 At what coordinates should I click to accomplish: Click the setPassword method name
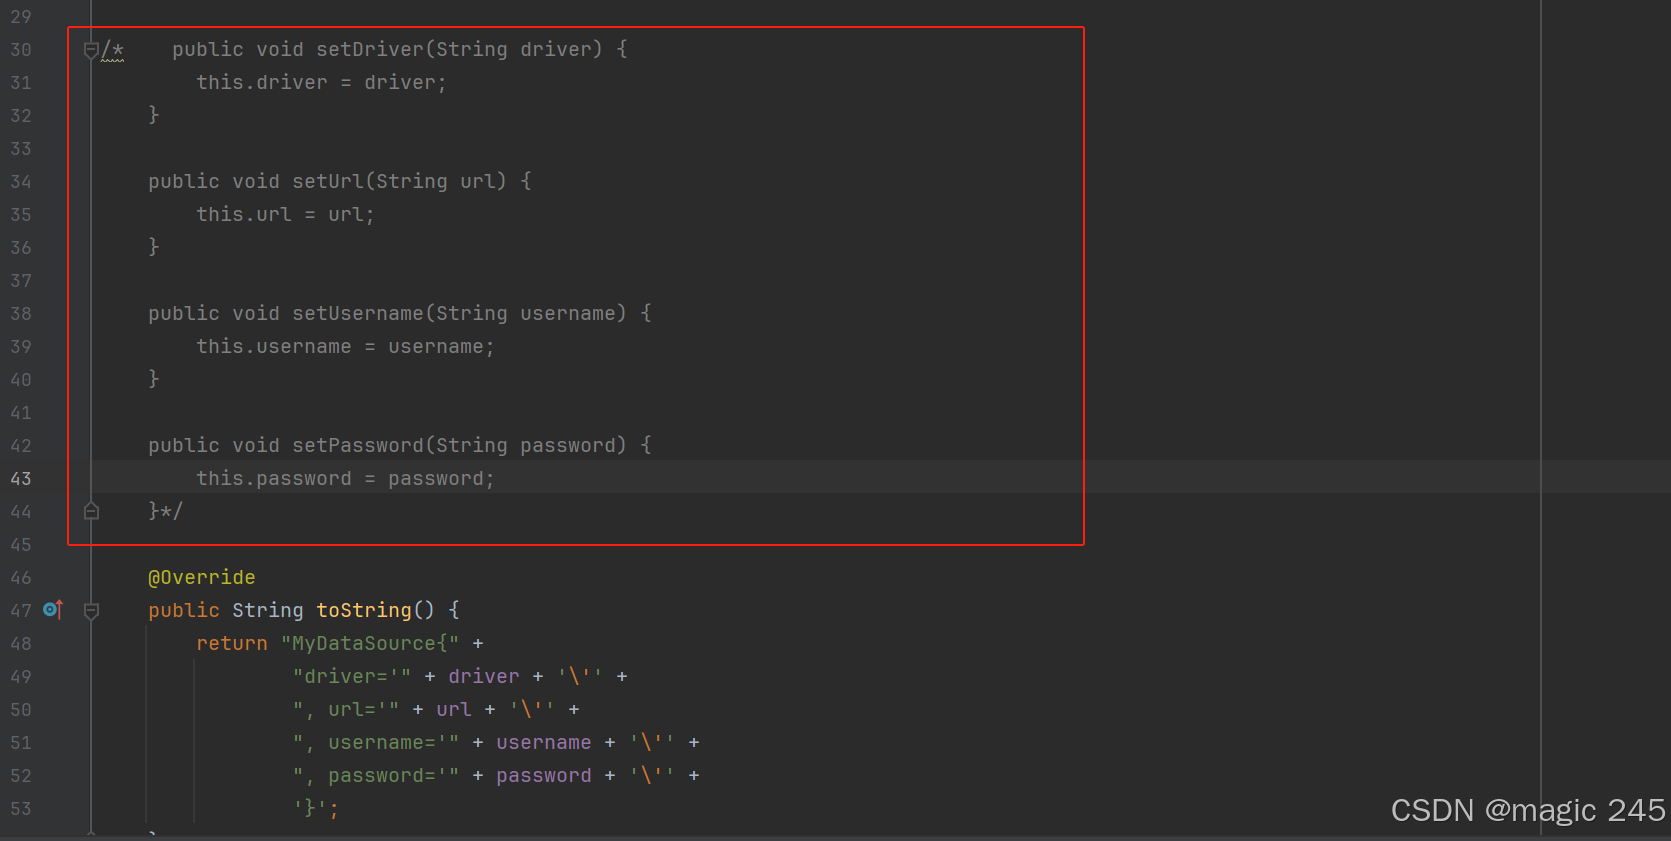358,445
